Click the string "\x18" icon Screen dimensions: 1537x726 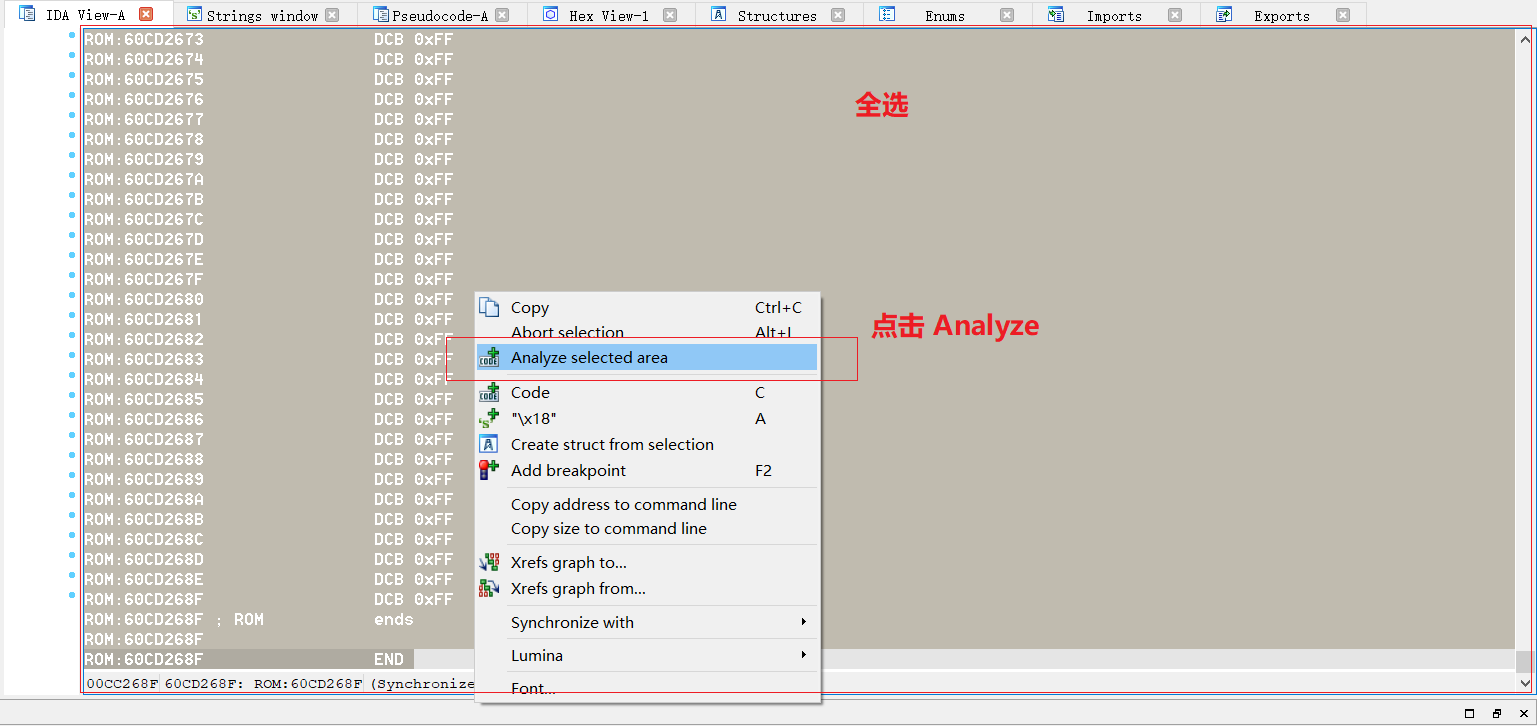click(489, 419)
